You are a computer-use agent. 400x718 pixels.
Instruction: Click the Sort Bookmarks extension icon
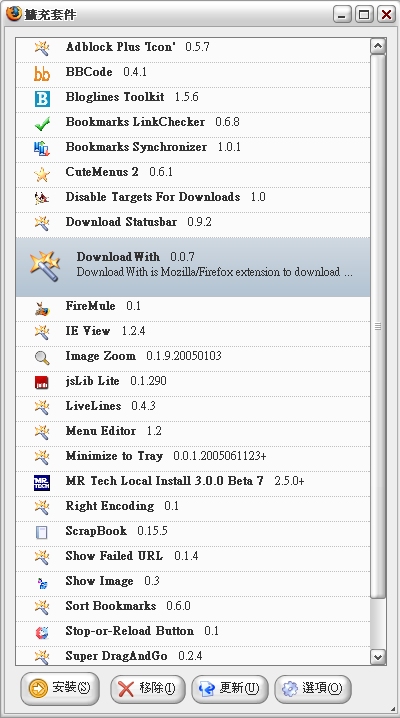(42, 607)
